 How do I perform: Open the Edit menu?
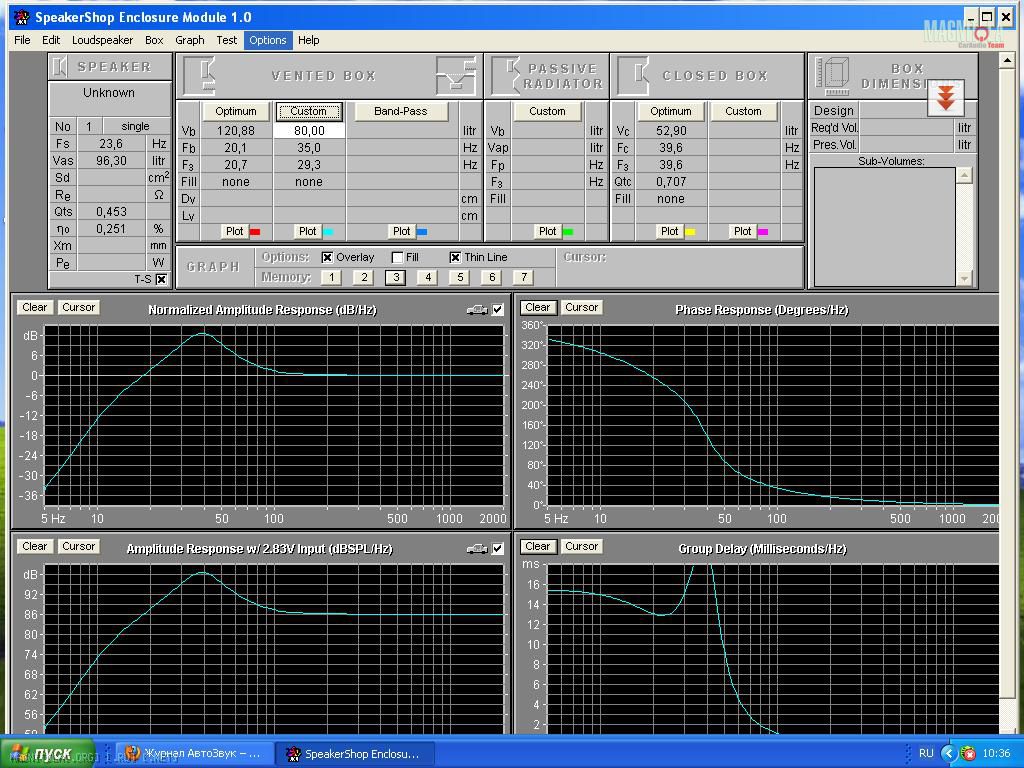pyautogui.click(x=51, y=40)
